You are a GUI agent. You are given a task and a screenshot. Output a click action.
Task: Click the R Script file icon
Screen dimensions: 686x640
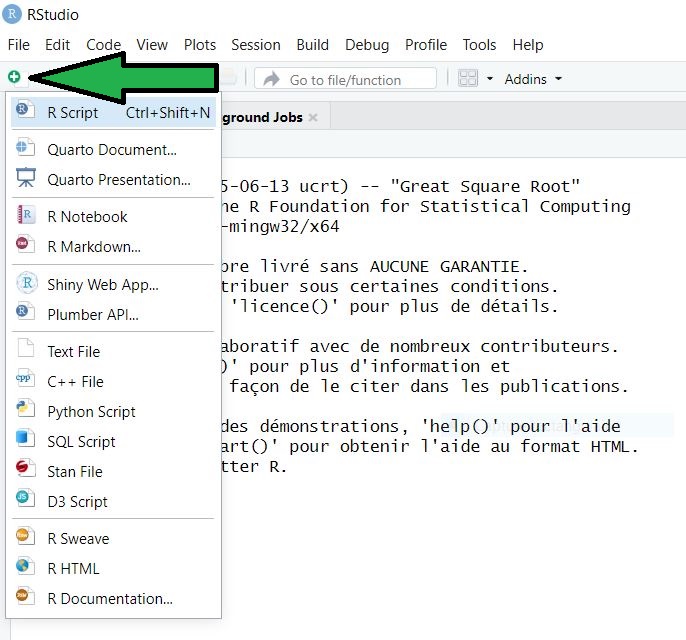coord(25,109)
